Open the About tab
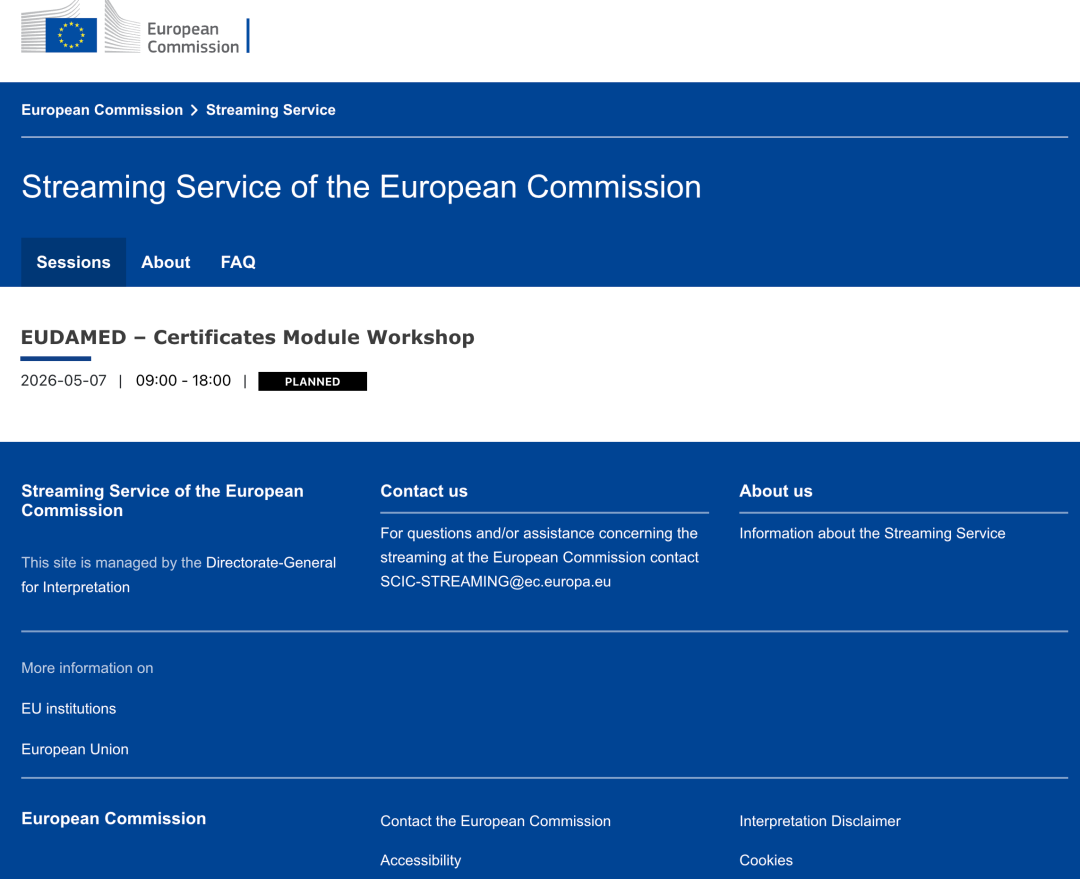Viewport: 1080px width, 879px height. point(165,262)
